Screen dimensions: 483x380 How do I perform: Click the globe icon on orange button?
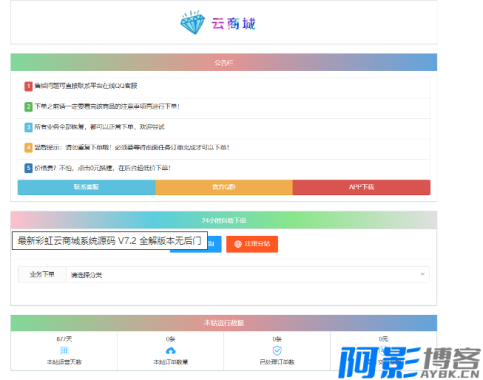[x=238, y=244]
